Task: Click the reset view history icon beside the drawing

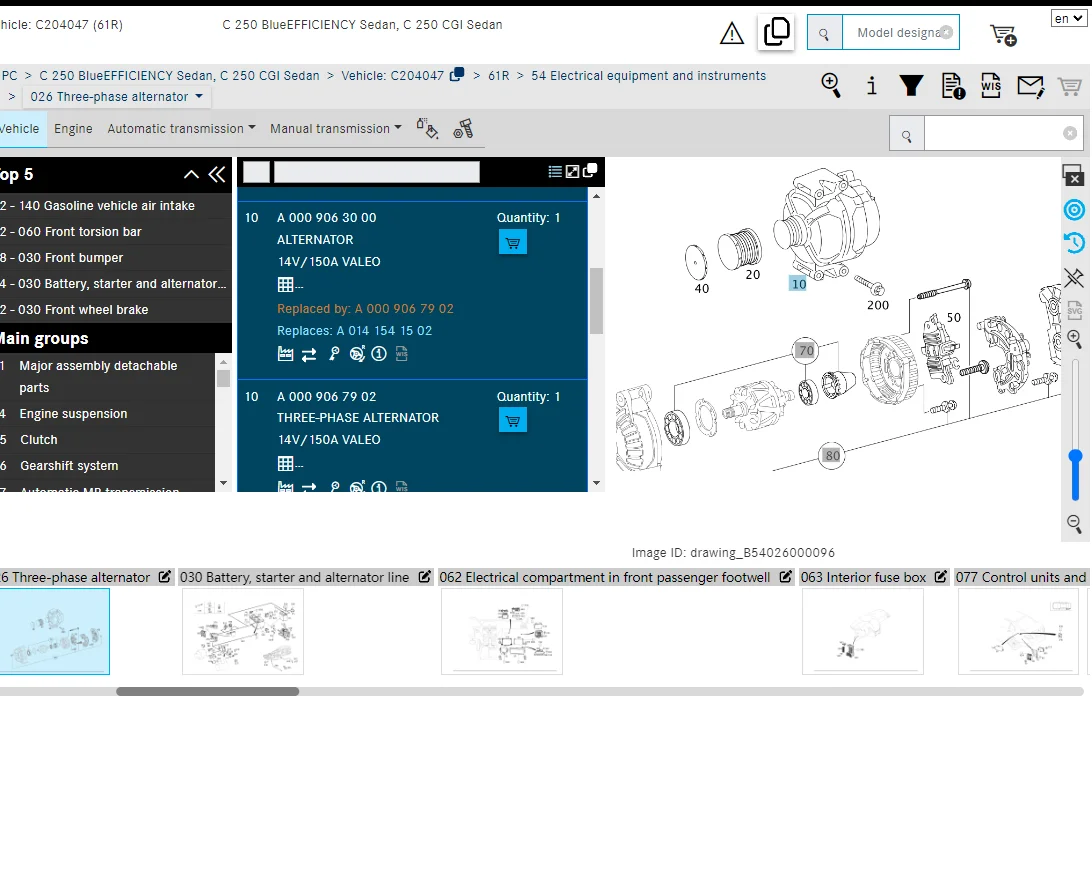Action: click(x=1074, y=242)
